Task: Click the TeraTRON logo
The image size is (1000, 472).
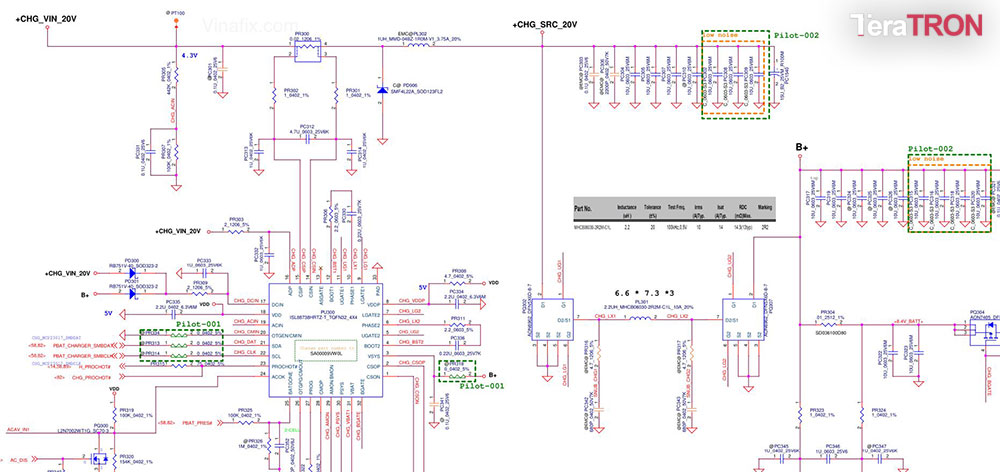Action: tap(916, 26)
